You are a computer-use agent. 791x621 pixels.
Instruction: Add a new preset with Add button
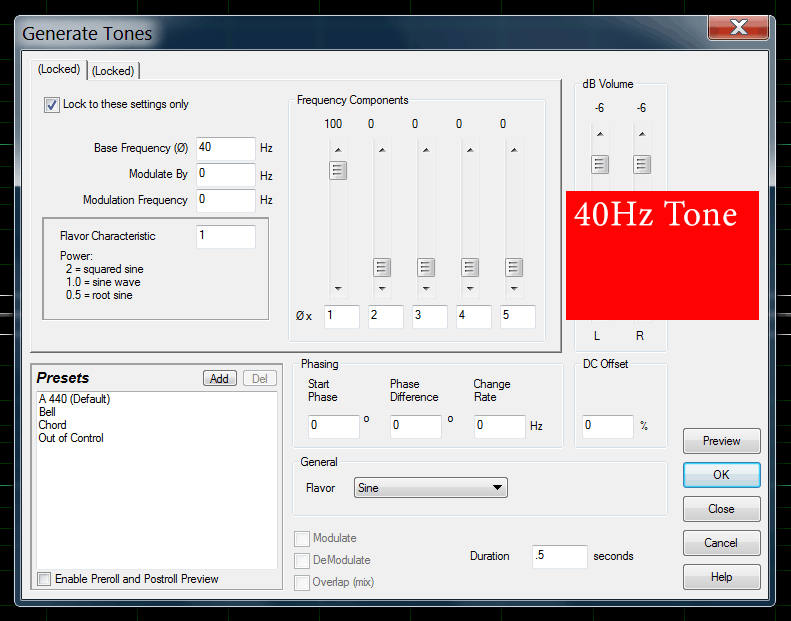tap(219, 378)
